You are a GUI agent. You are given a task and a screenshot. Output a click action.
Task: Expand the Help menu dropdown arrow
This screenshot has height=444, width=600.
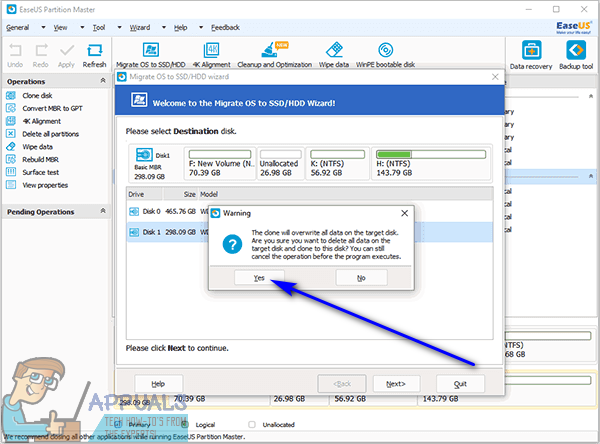[201, 28]
